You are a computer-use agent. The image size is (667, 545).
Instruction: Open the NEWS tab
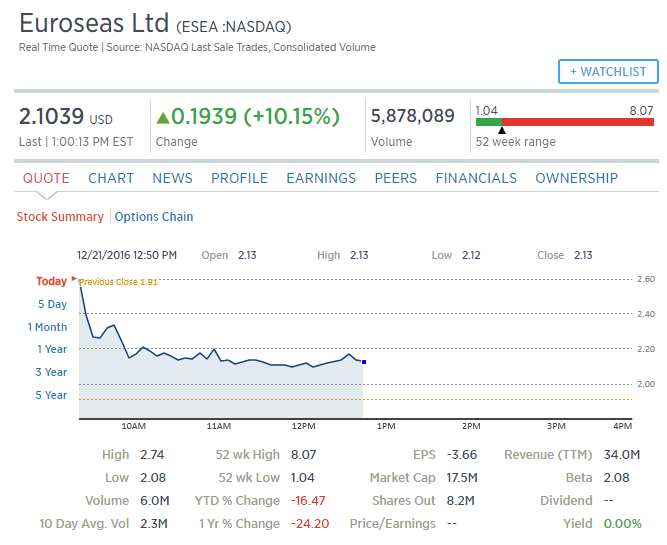point(172,178)
